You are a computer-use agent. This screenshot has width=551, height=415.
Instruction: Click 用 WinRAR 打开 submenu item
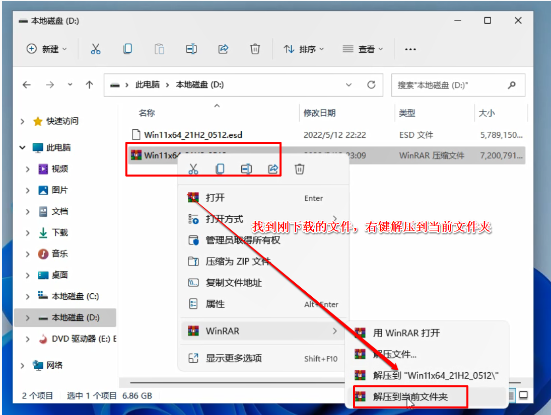[427, 333]
